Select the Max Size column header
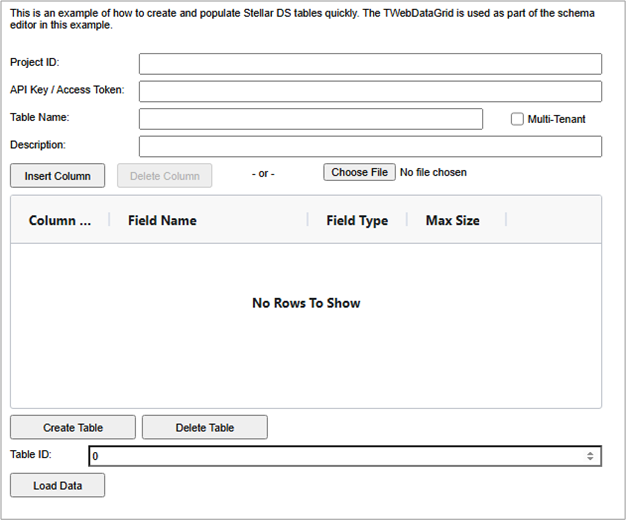This screenshot has width=626, height=520. point(452,220)
